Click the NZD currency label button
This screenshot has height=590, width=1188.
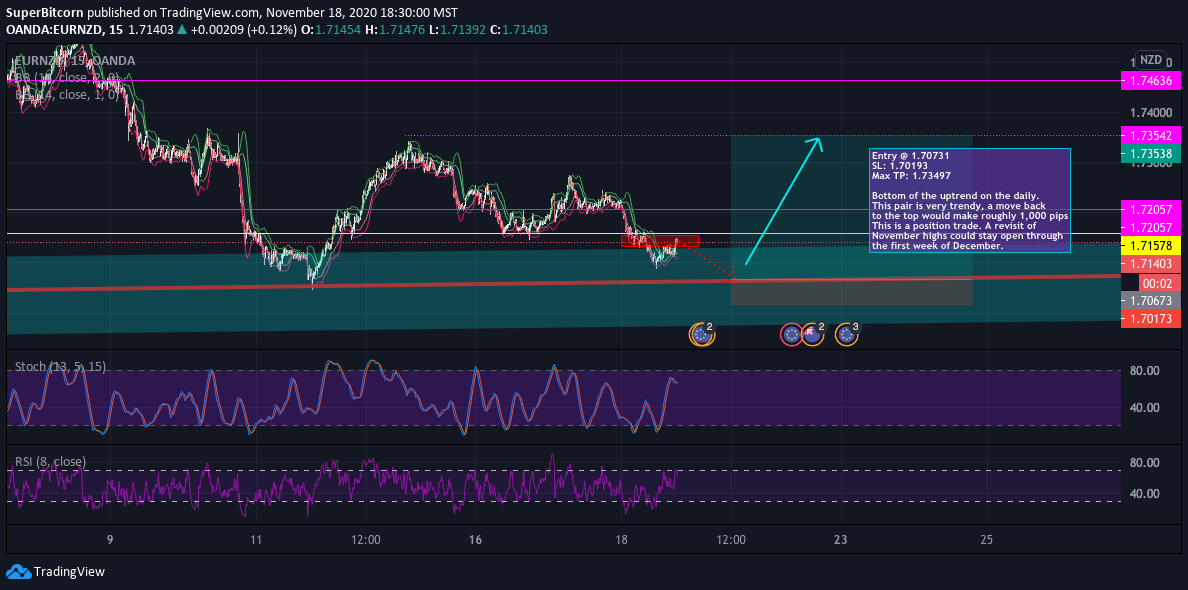[x=1150, y=60]
